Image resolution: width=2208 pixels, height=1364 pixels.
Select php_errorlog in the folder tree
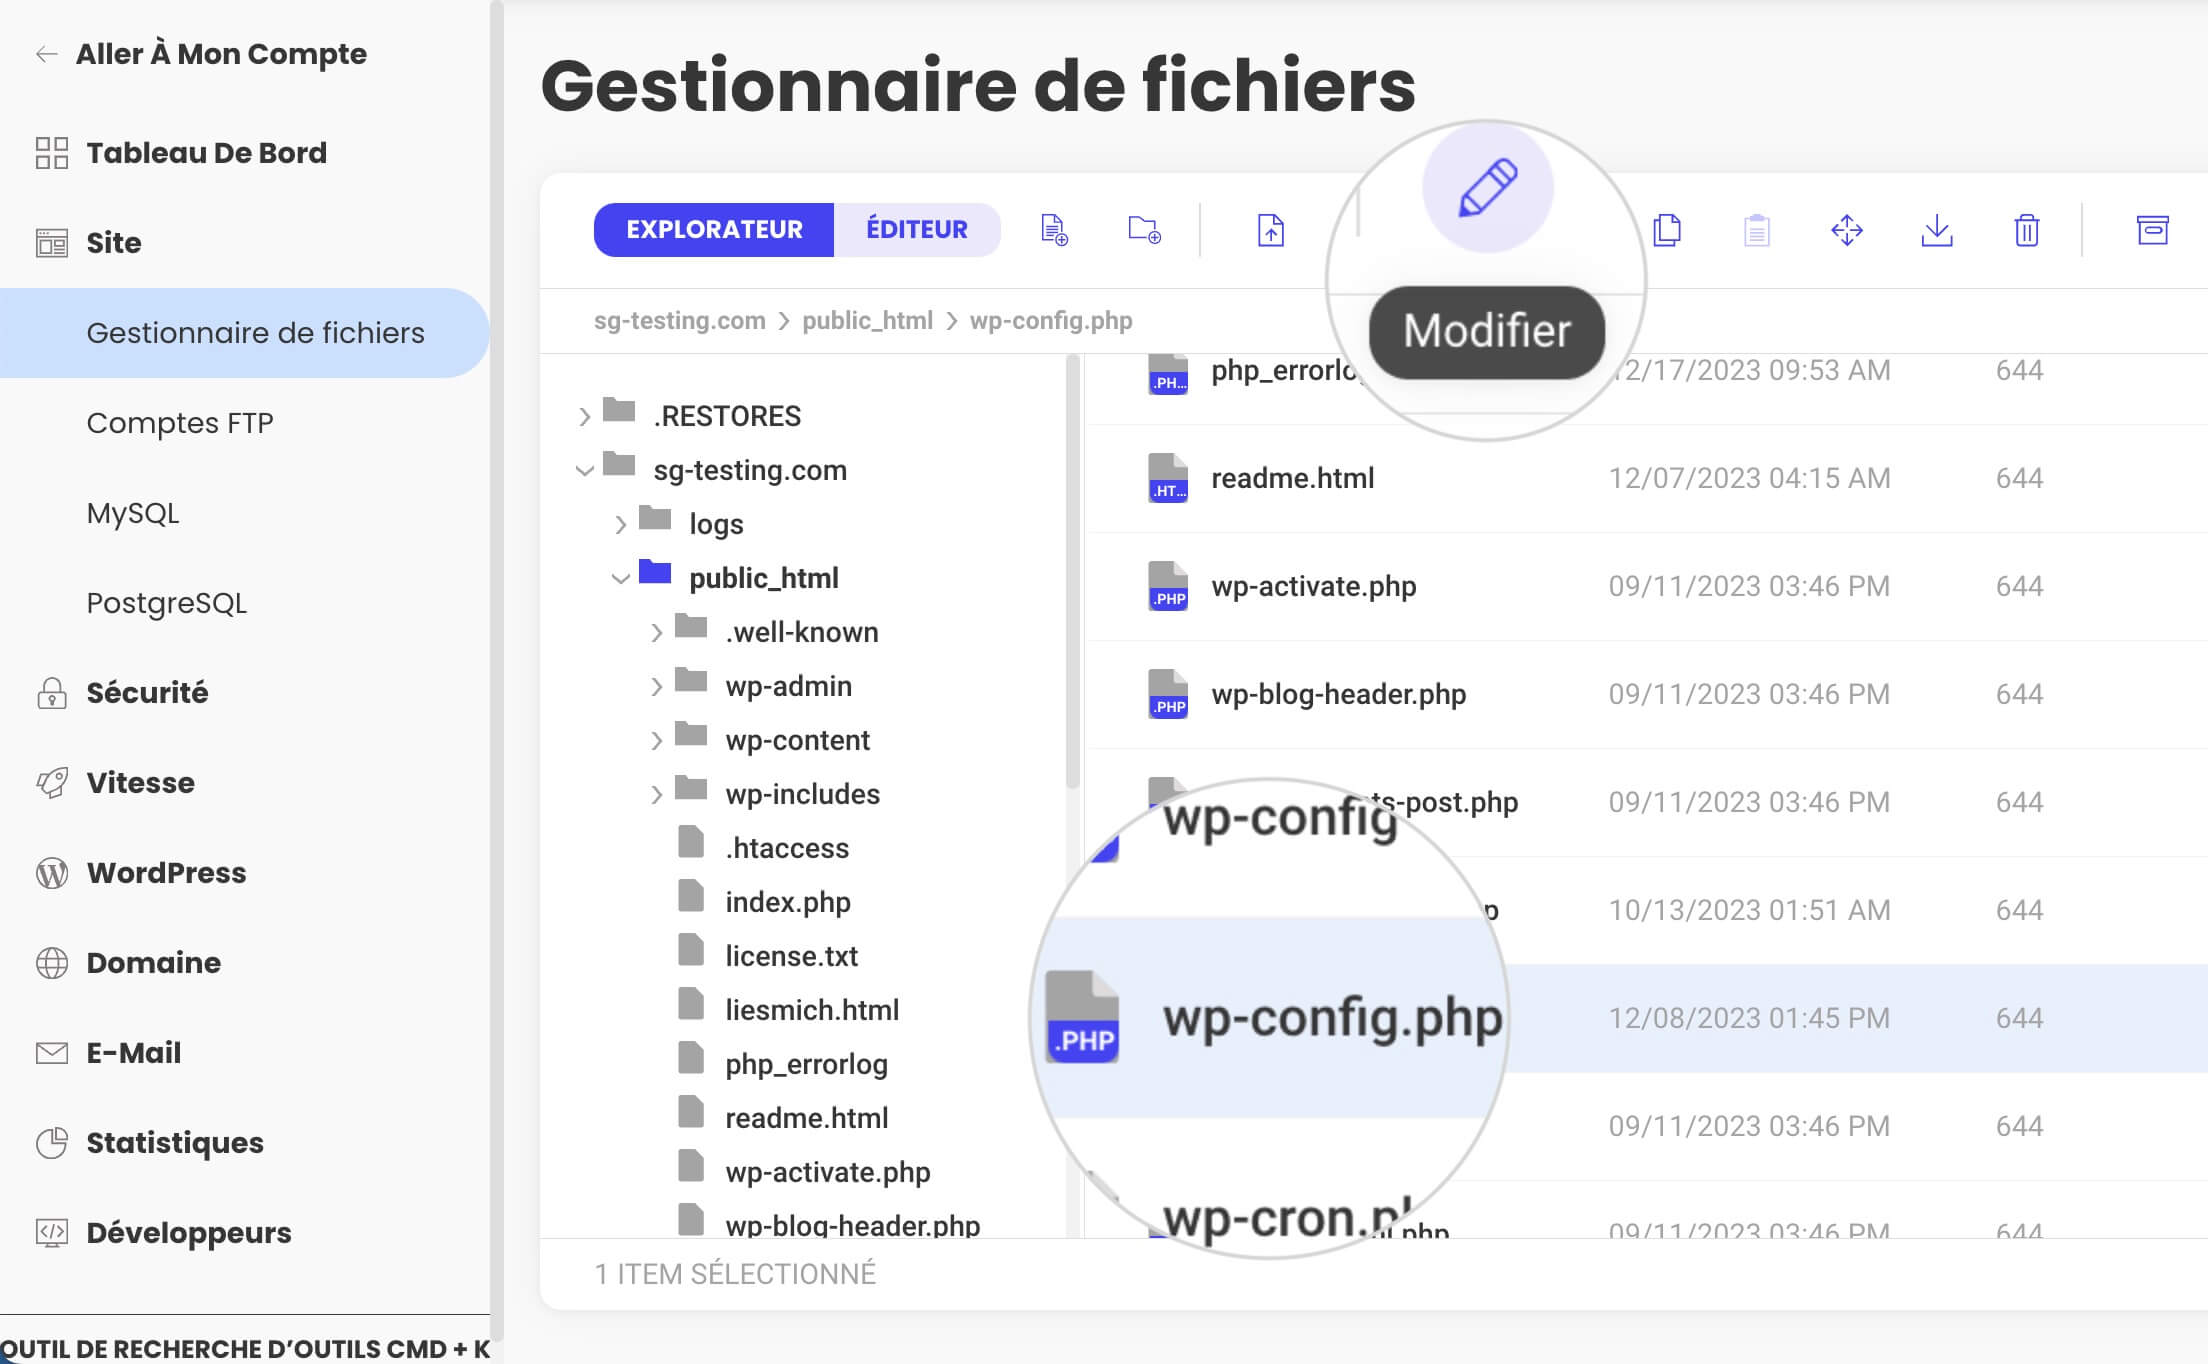(806, 1065)
